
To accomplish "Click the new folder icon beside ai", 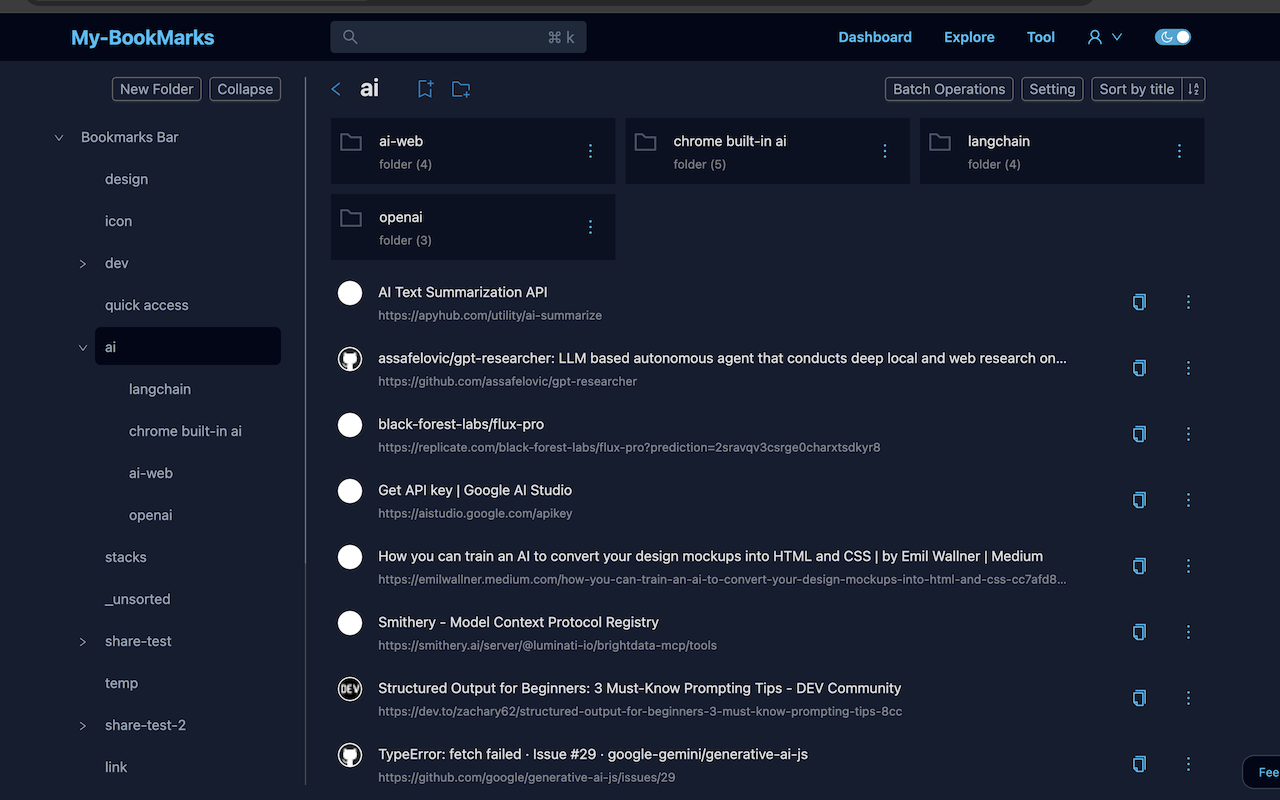I will pyautogui.click(x=461, y=89).
